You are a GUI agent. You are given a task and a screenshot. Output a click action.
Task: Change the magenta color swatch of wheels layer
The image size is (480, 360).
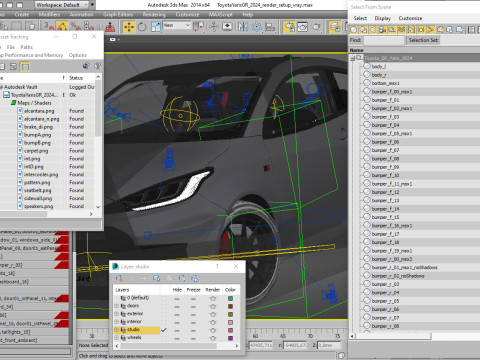point(230,338)
